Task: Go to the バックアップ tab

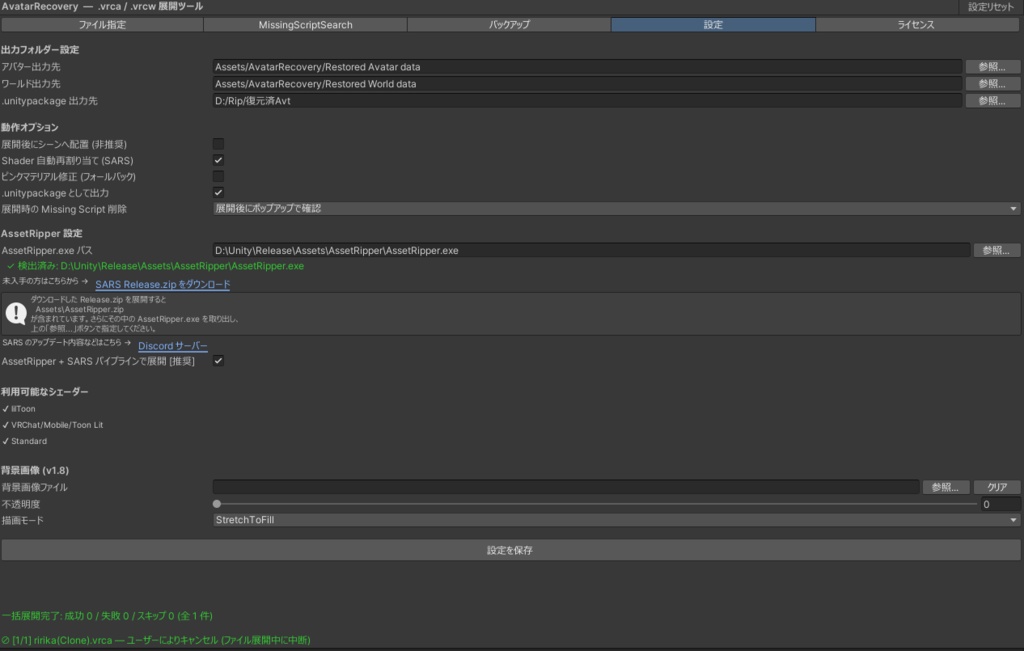Action: (x=509, y=25)
